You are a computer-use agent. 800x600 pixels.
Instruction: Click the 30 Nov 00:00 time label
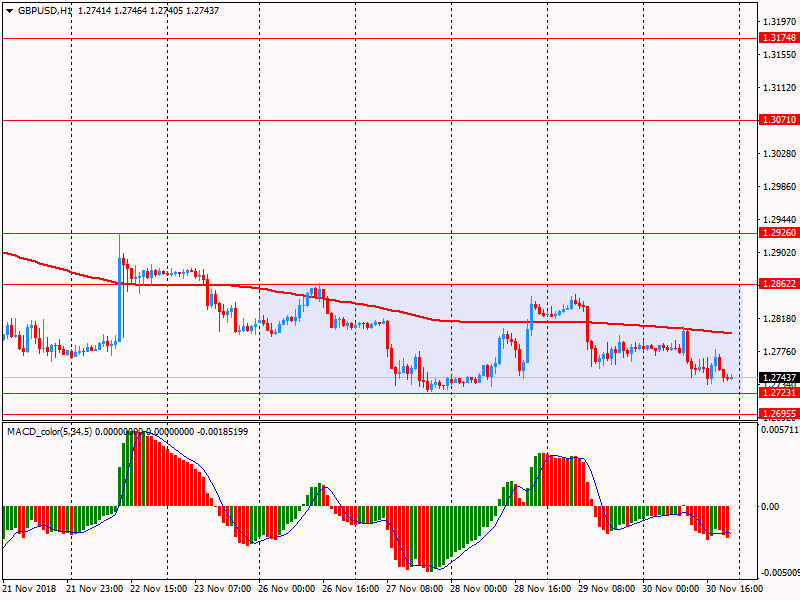pyautogui.click(x=670, y=588)
